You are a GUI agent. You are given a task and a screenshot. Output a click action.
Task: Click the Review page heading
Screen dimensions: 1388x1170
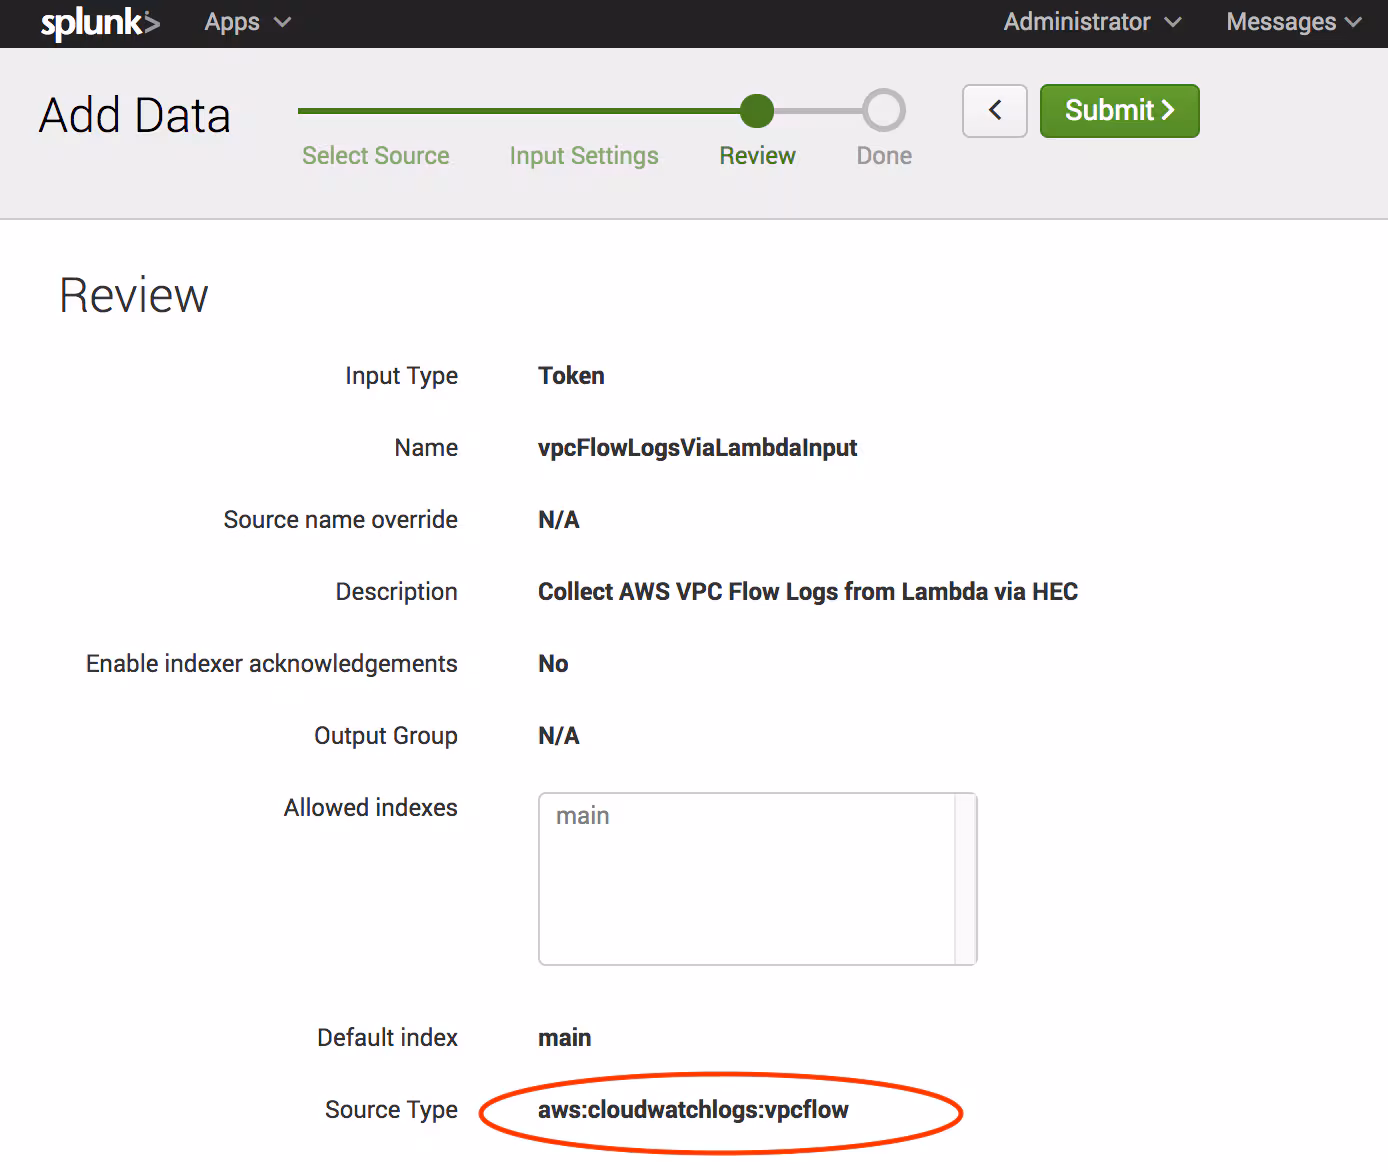pyautogui.click(x=133, y=294)
